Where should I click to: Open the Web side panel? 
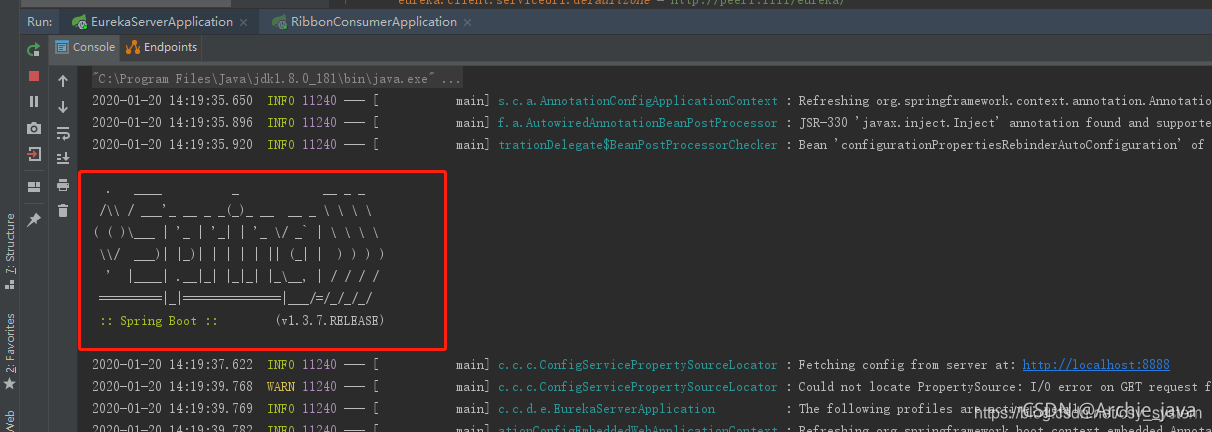pyautogui.click(x=10, y=420)
